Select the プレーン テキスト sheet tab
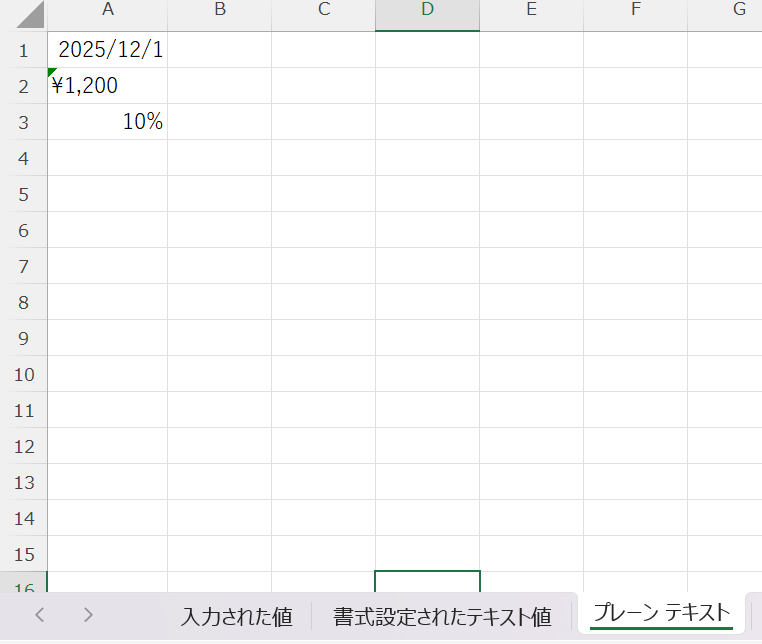The image size is (762, 644). (661, 612)
